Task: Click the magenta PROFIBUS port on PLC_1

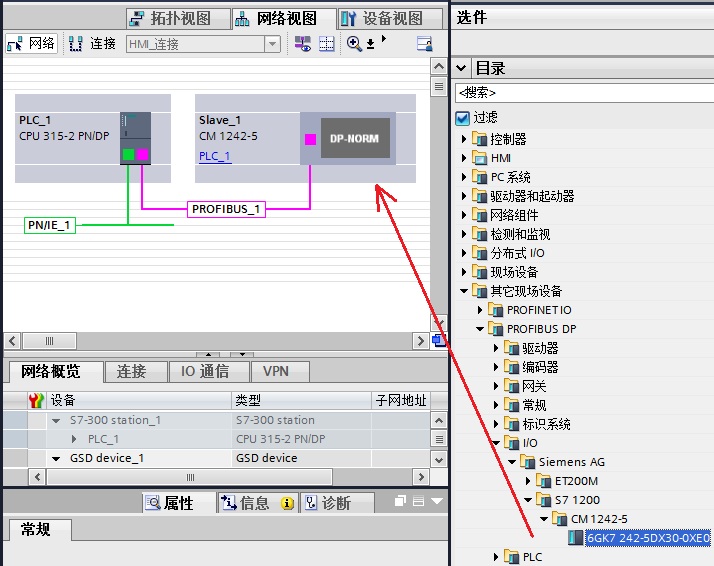Action: tap(143, 155)
